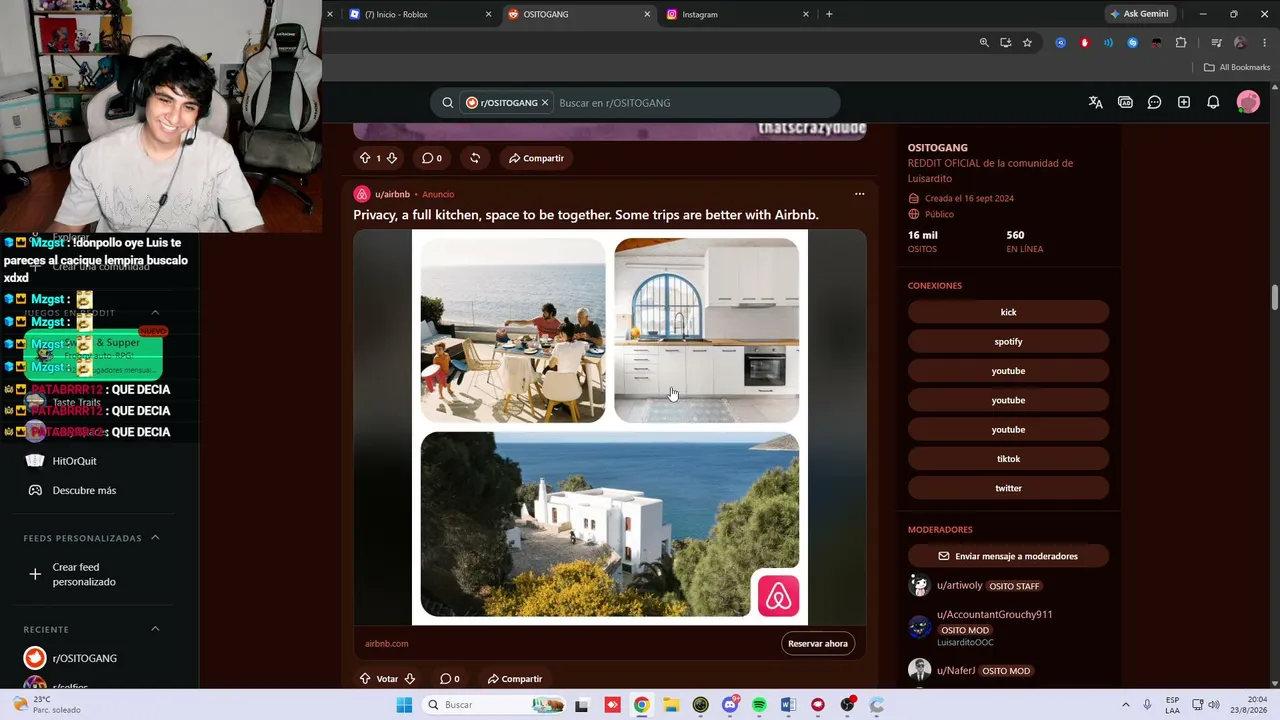The image size is (1280, 720).
Task: Click the Reddit advertise AD icon
Action: click(x=1125, y=103)
